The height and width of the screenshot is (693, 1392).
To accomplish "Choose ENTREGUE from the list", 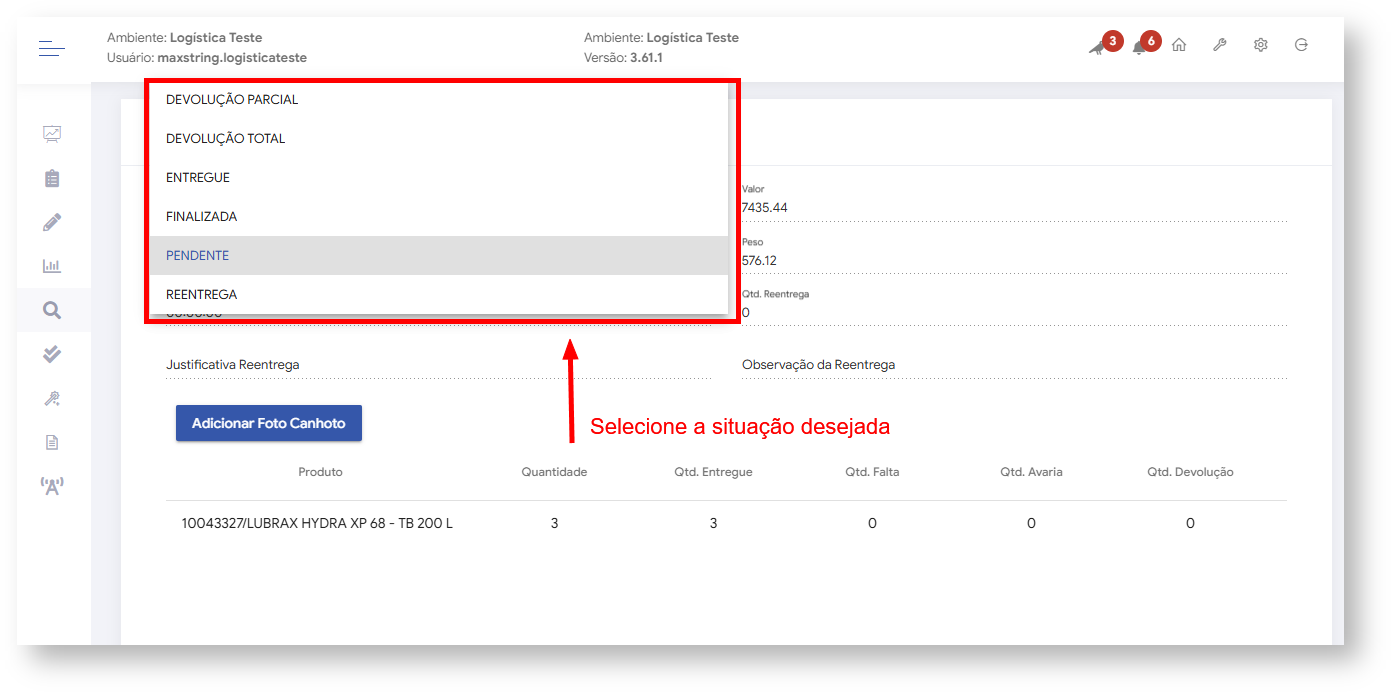I will tap(438, 178).
